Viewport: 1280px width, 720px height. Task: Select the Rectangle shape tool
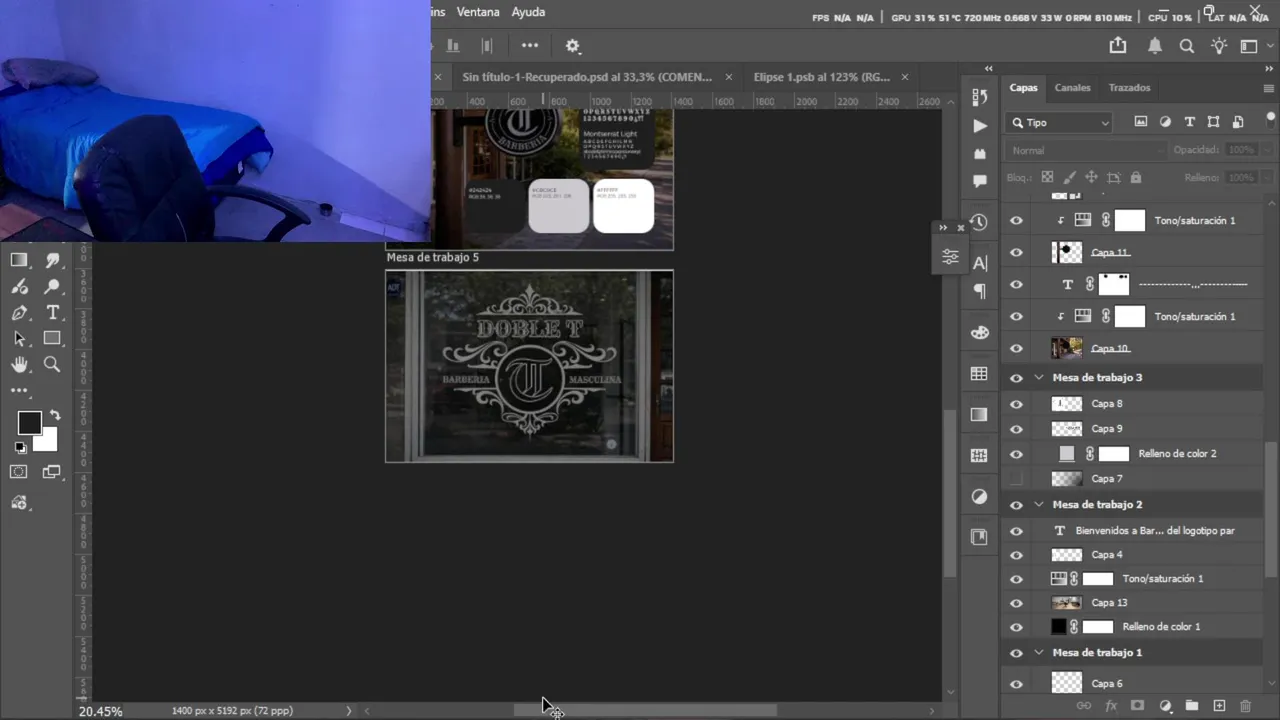tap(52, 339)
